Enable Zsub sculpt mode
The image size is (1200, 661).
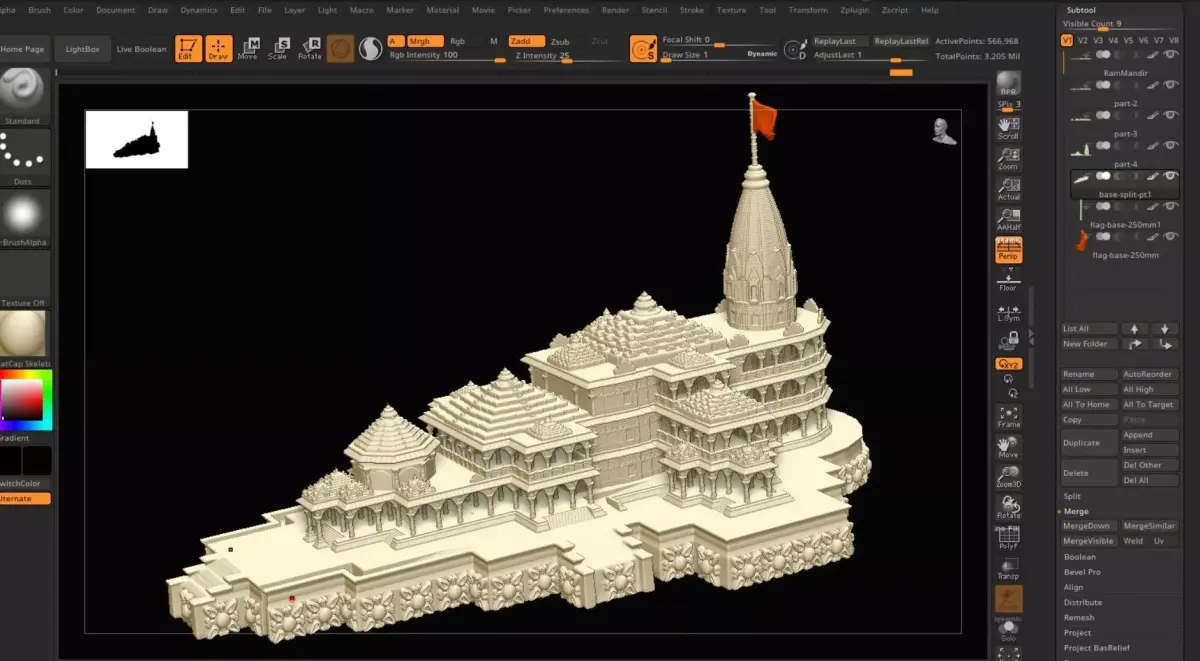tap(560, 42)
